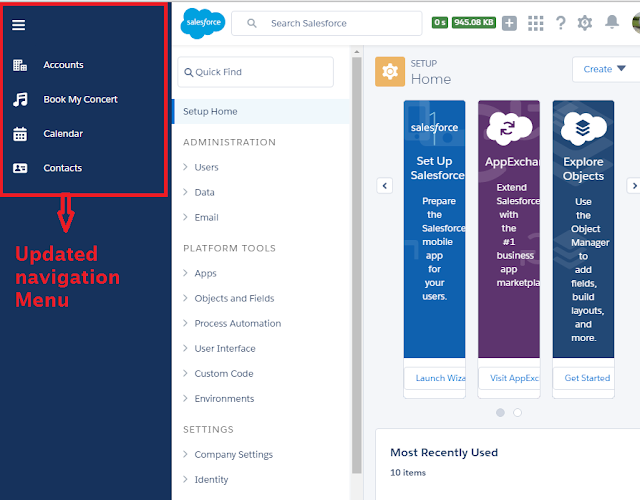Expand Identity chevron
The height and width of the screenshot is (500, 640).
click(x=185, y=479)
